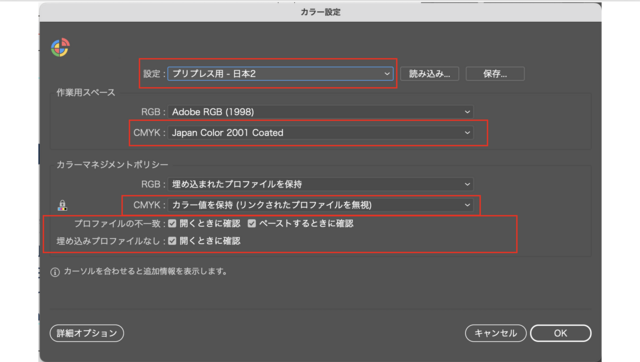Open the 設定 preset dropdown
640x362 pixels.
[x=280, y=74]
